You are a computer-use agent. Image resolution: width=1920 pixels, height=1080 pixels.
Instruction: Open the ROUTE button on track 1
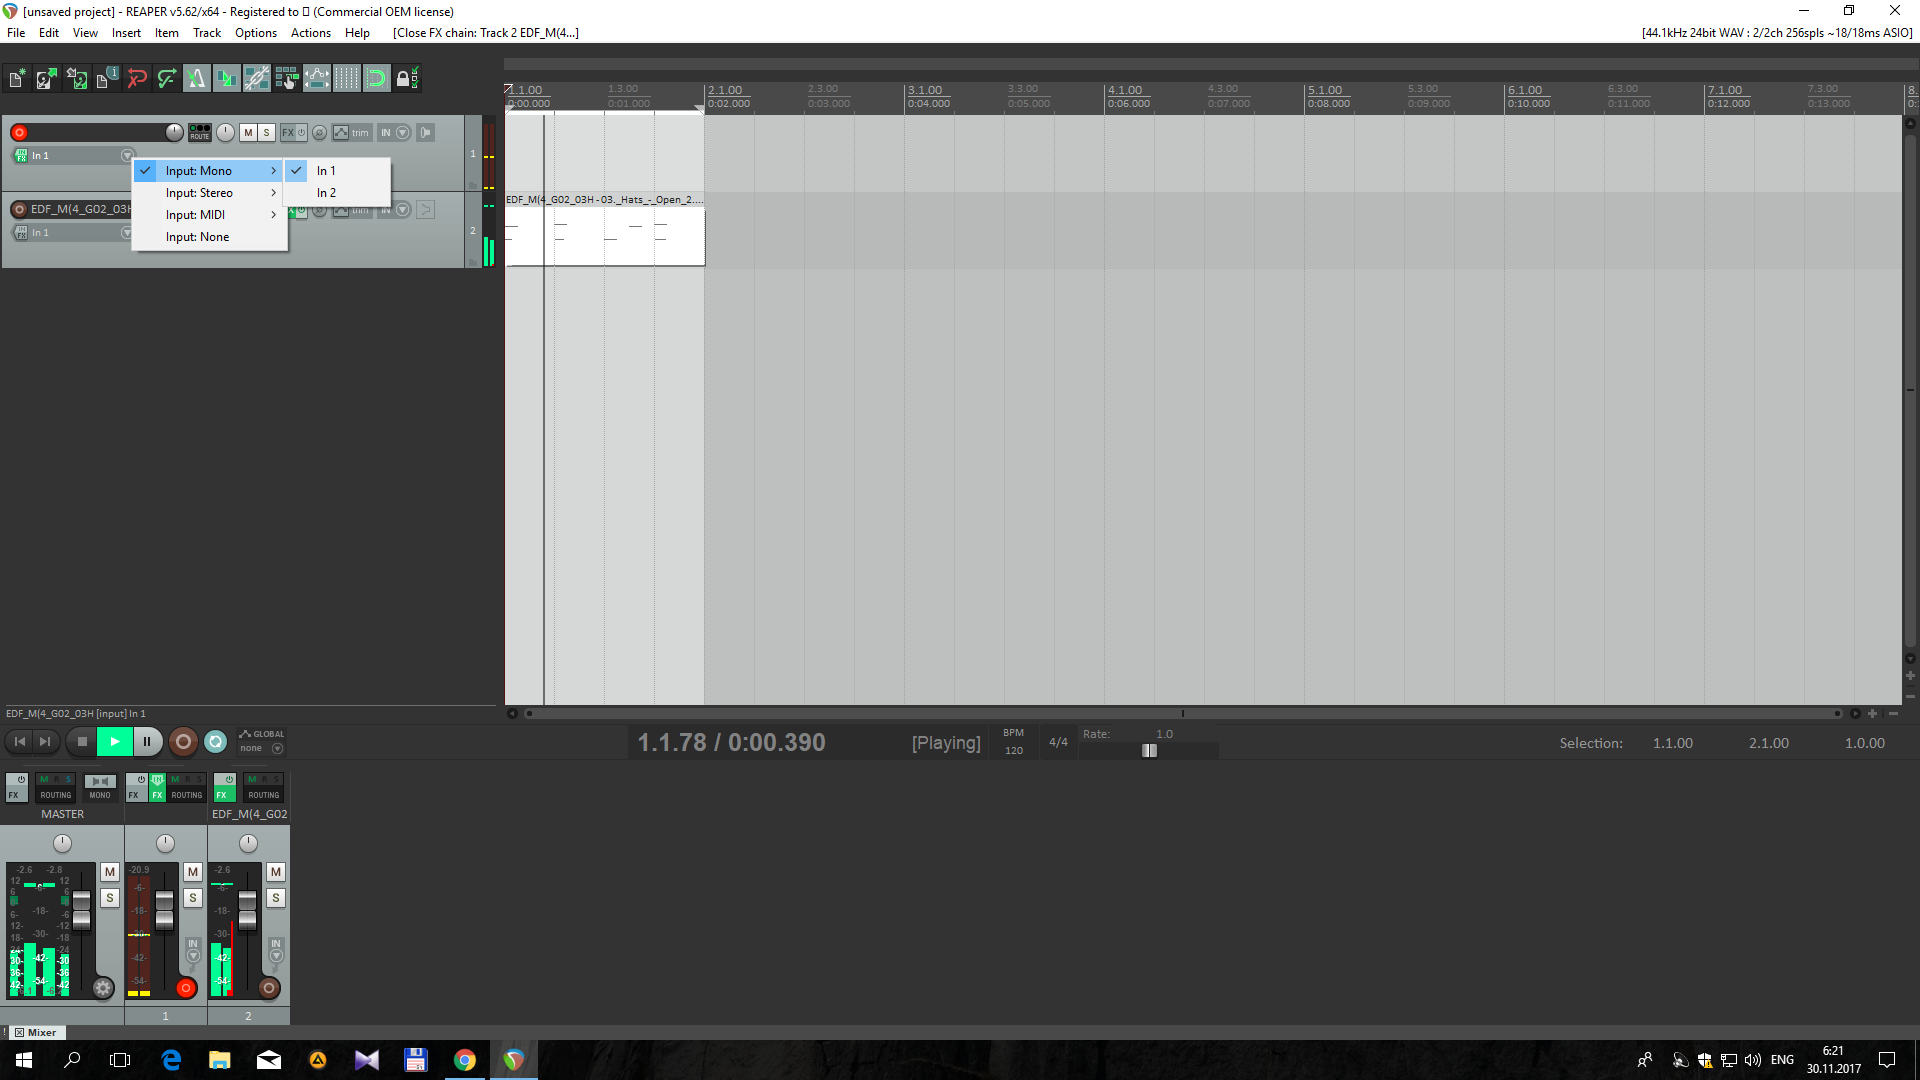coord(200,132)
